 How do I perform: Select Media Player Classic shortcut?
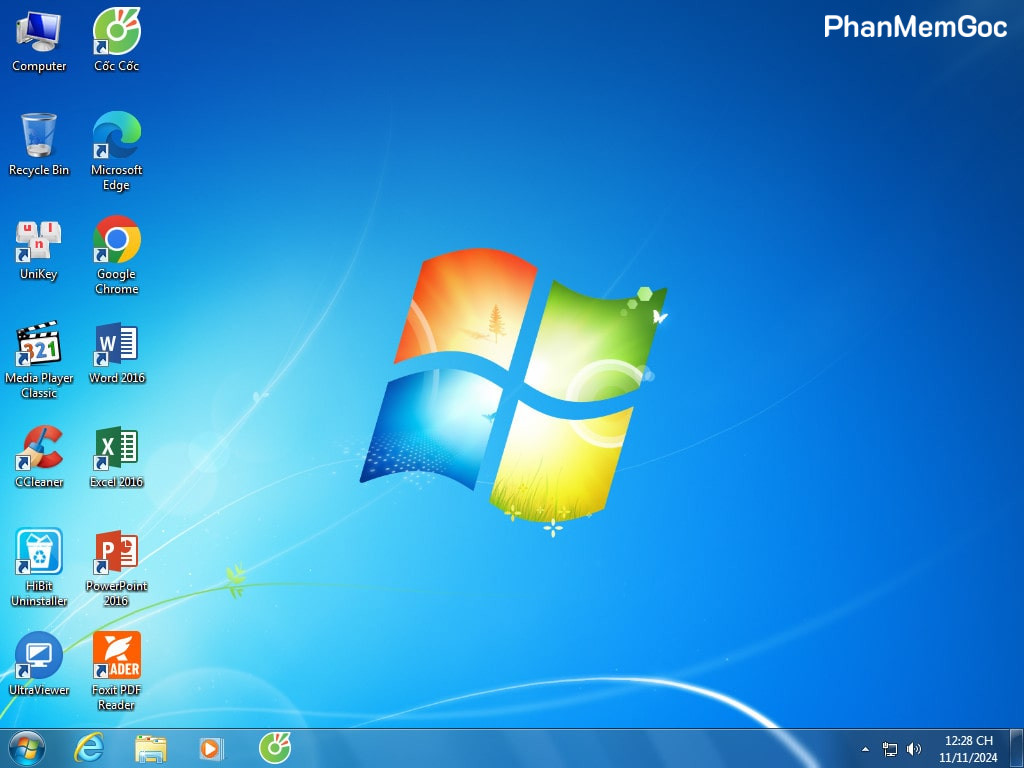pos(39,345)
